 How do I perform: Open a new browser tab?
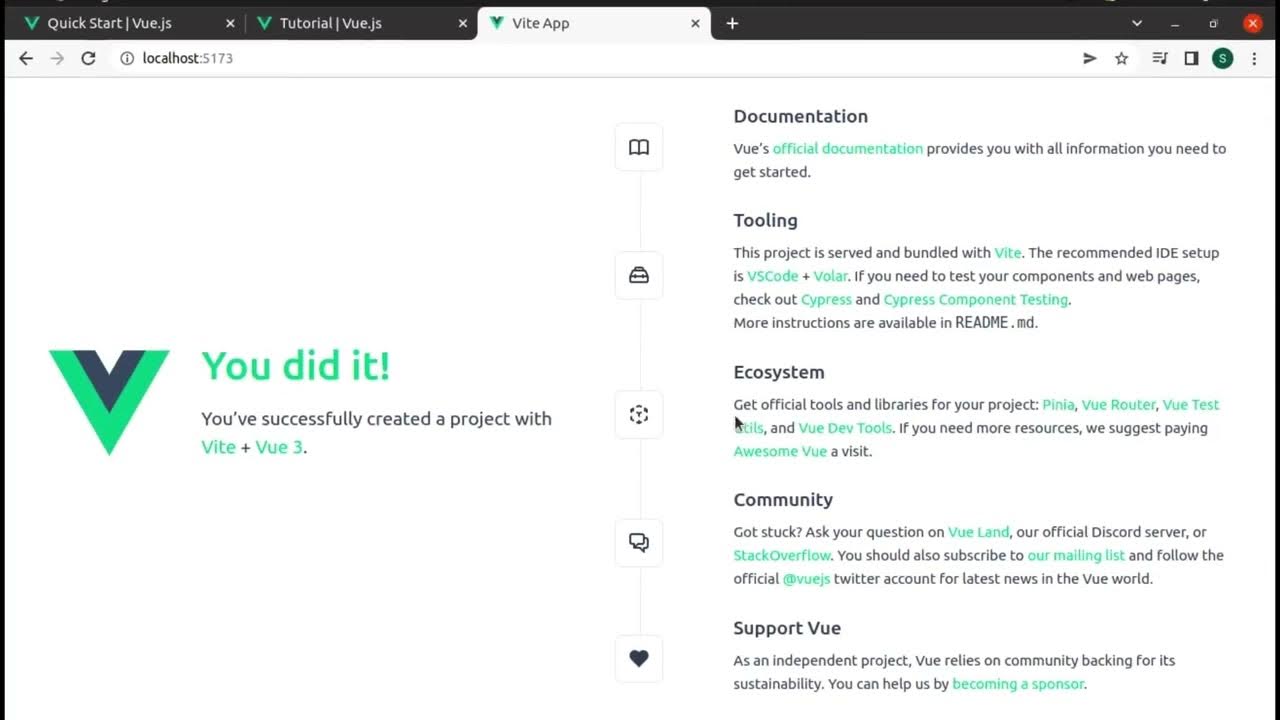[732, 23]
